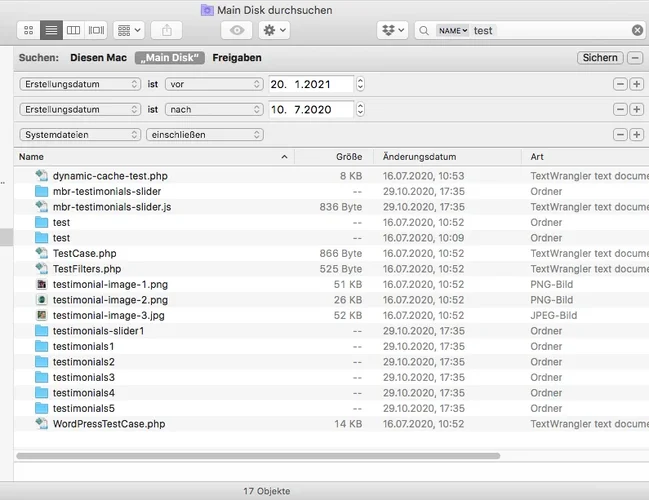Click the Quick Look eye icon
The width and height of the screenshot is (649, 500).
[x=236, y=31]
